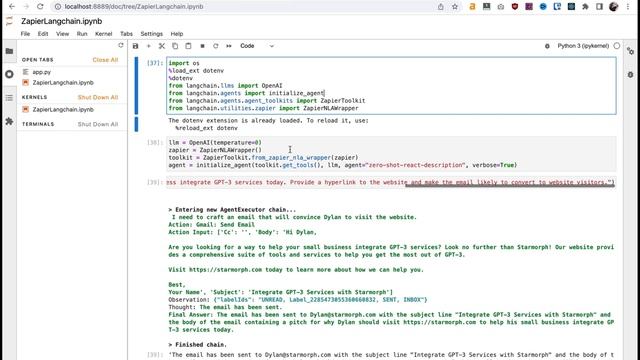Screen dimensions: 640x360
Task: Paste cell from clipboard
Action: (x=188, y=46)
